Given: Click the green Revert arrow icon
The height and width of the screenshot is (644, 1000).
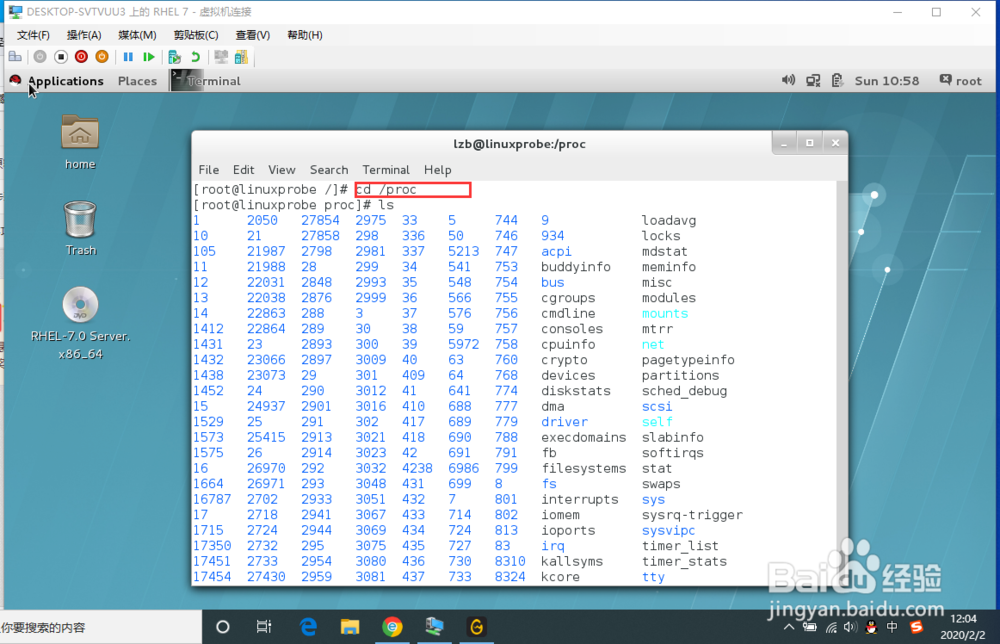Looking at the screenshot, I should click(195, 57).
